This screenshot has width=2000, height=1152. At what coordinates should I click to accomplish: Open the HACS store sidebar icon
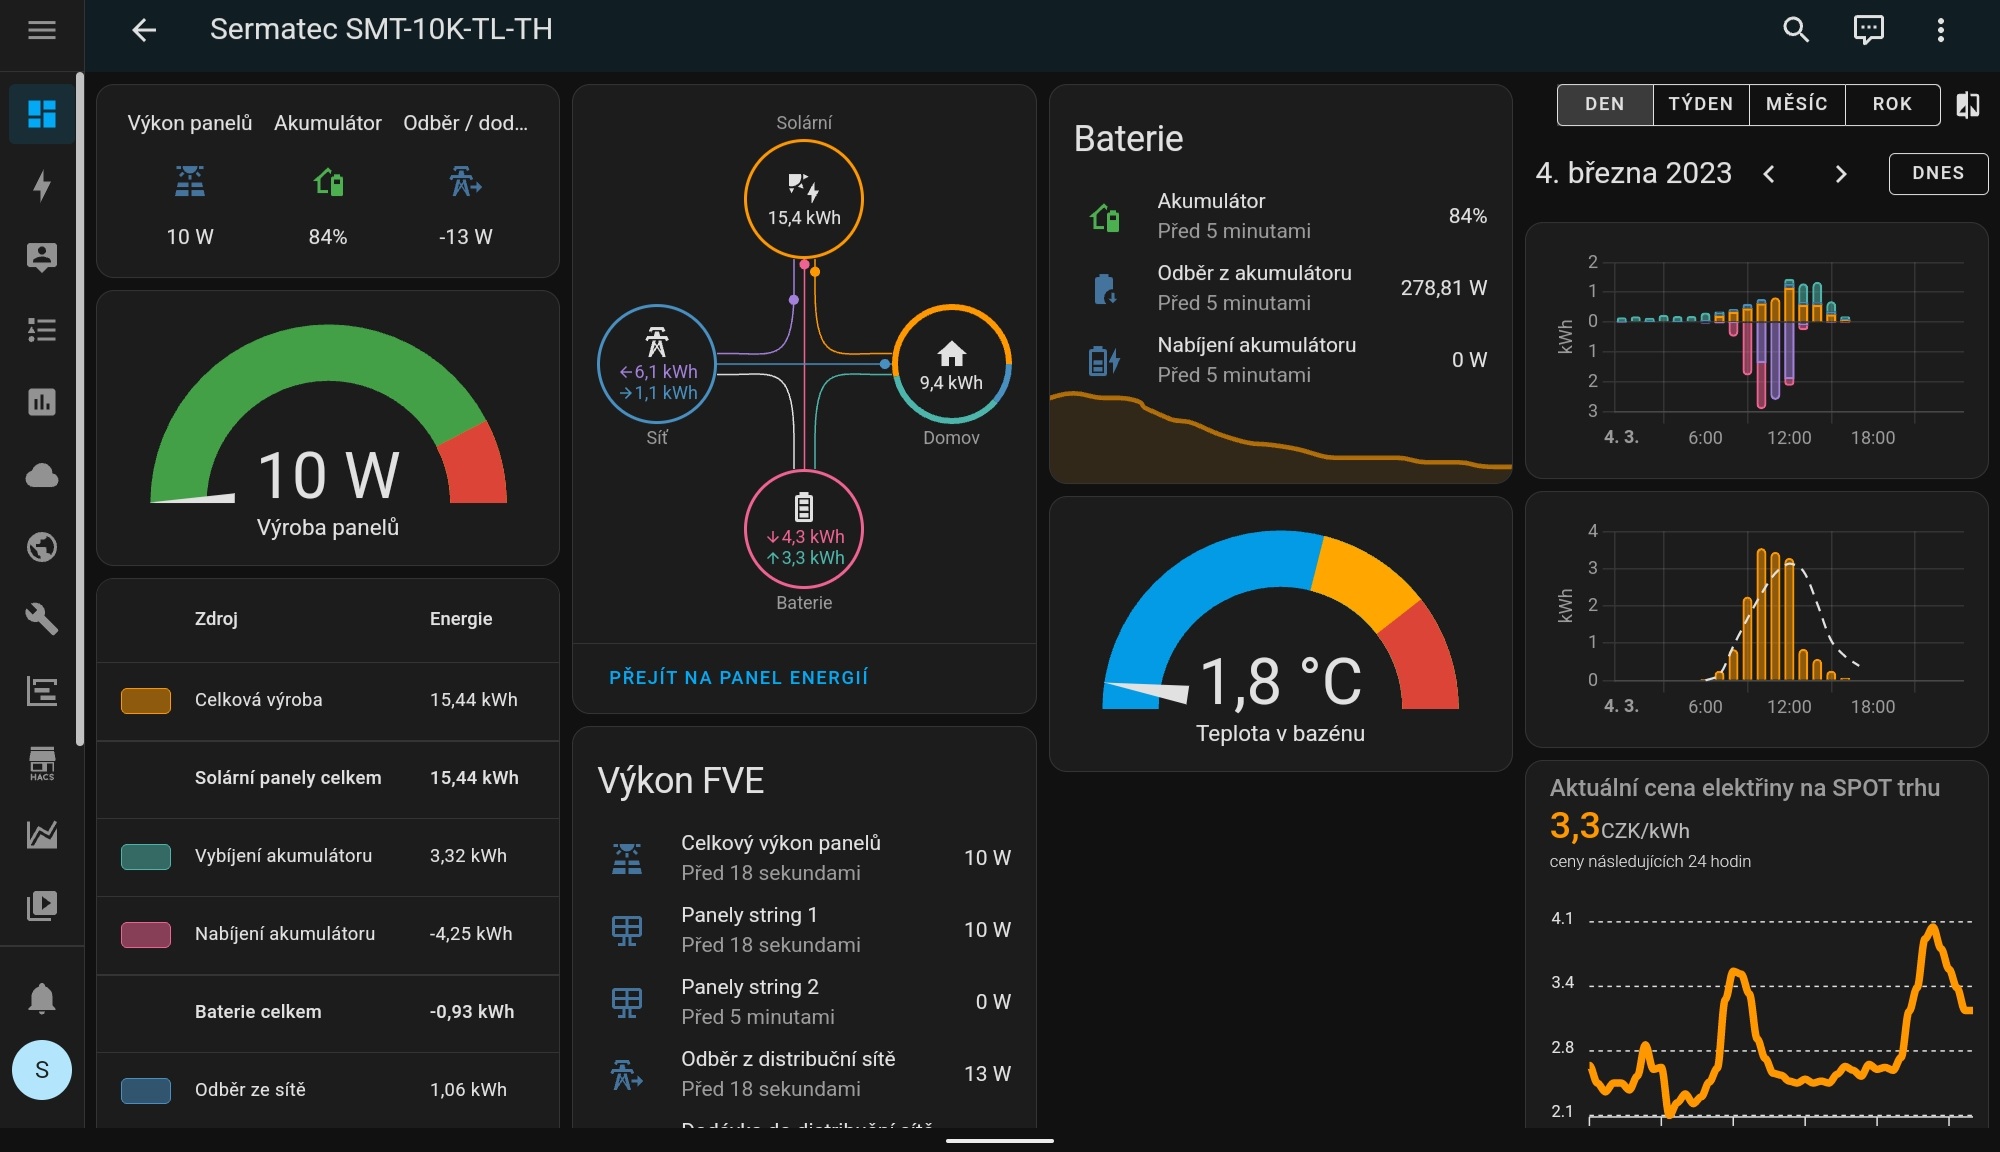point(42,762)
